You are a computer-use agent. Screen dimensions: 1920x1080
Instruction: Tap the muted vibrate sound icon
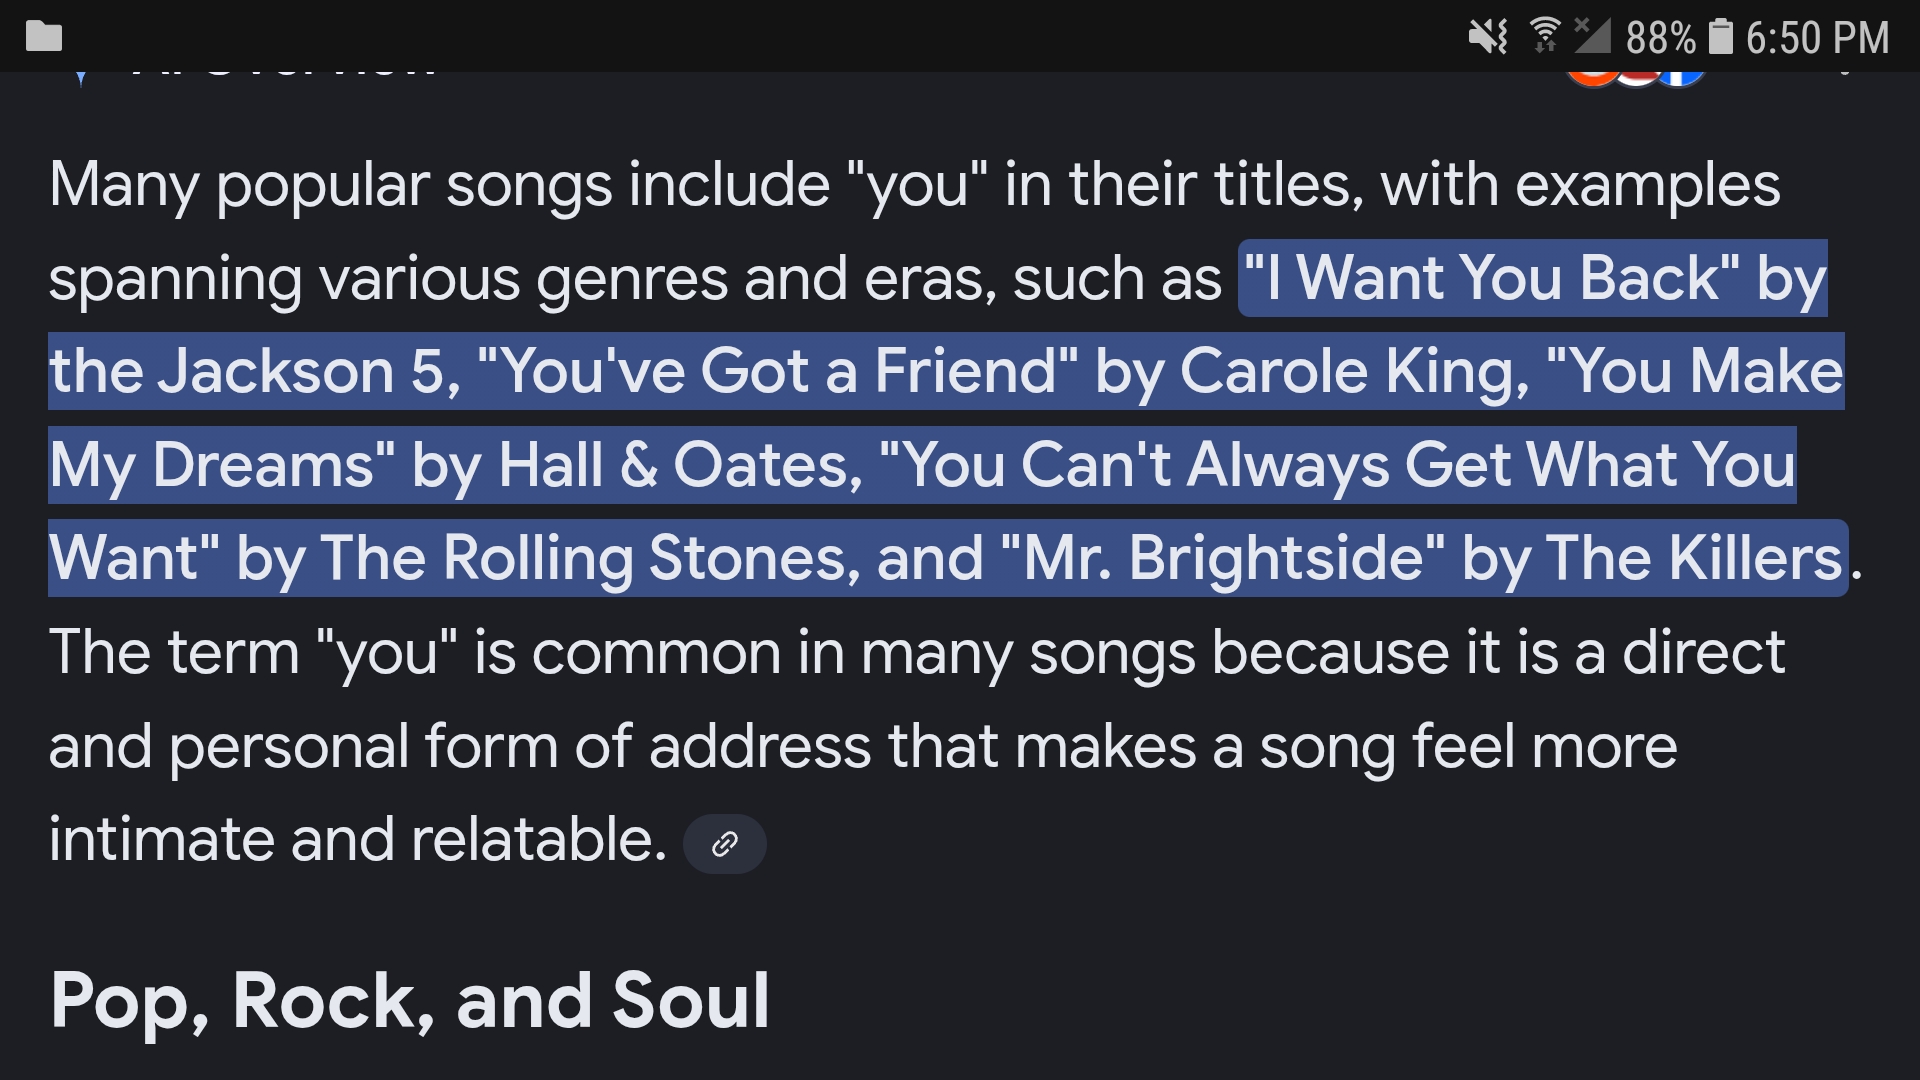(1487, 37)
